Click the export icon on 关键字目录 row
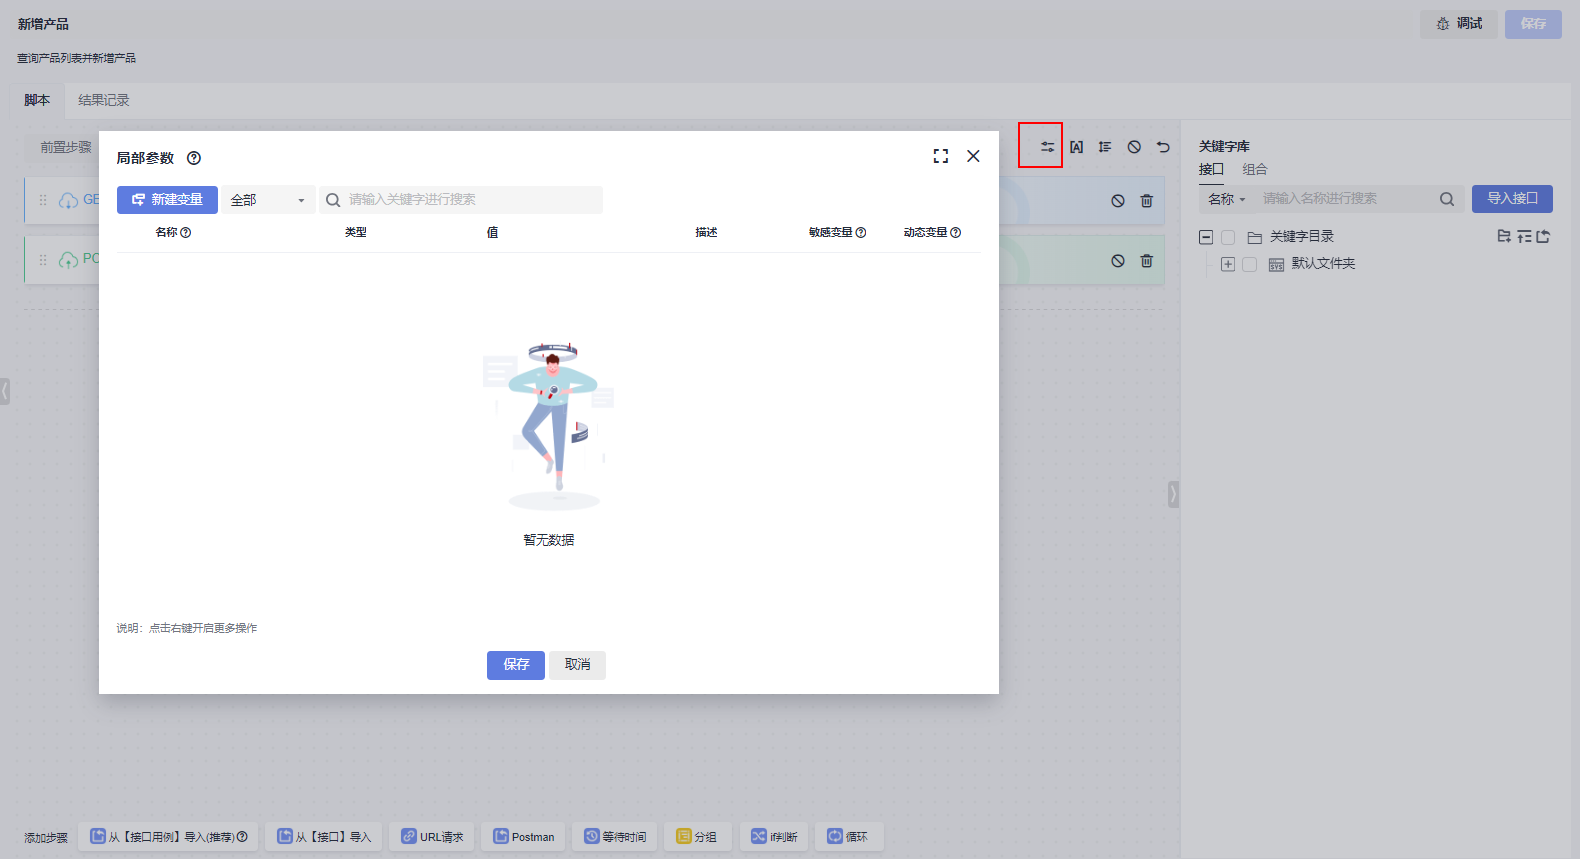1580x859 pixels. click(x=1543, y=236)
